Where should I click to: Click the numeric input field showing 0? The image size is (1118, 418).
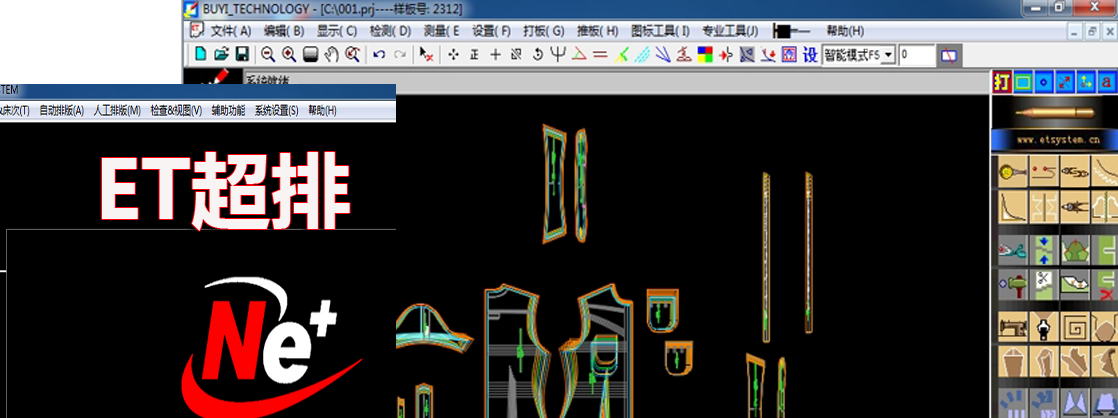pos(916,55)
